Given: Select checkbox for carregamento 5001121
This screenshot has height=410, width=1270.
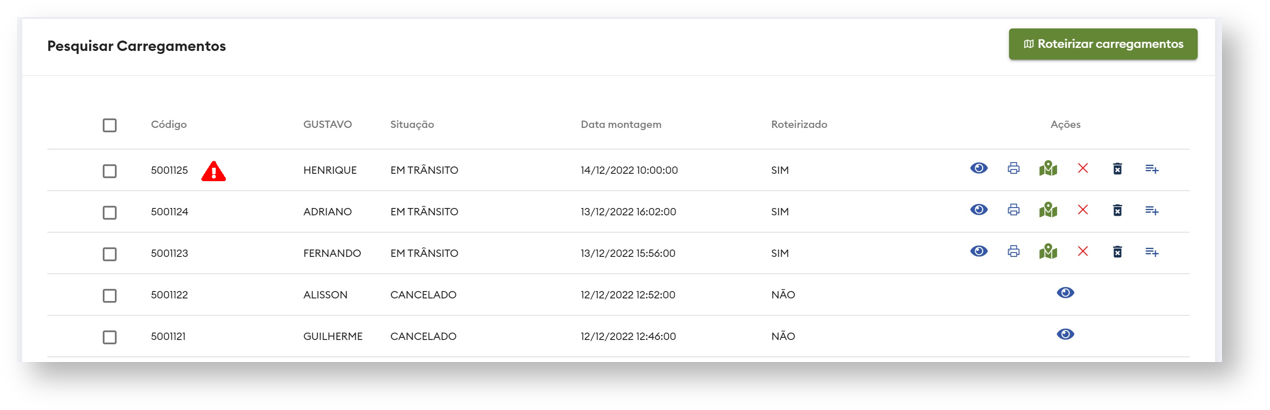Looking at the screenshot, I should tap(110, 337).
